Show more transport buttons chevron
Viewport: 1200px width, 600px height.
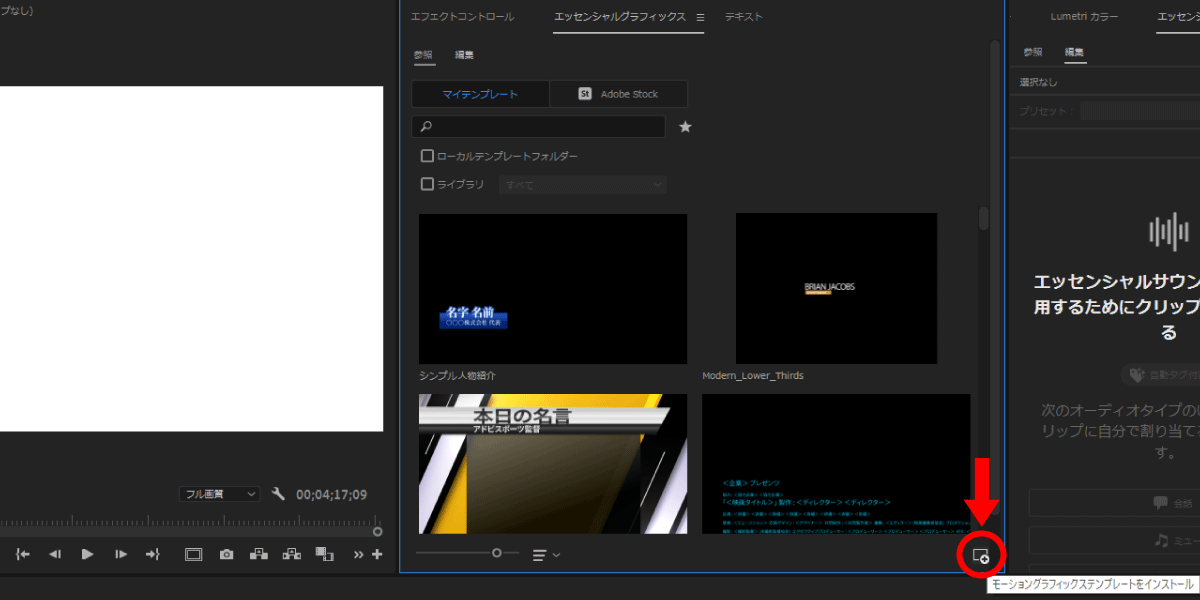pos(358,555)
